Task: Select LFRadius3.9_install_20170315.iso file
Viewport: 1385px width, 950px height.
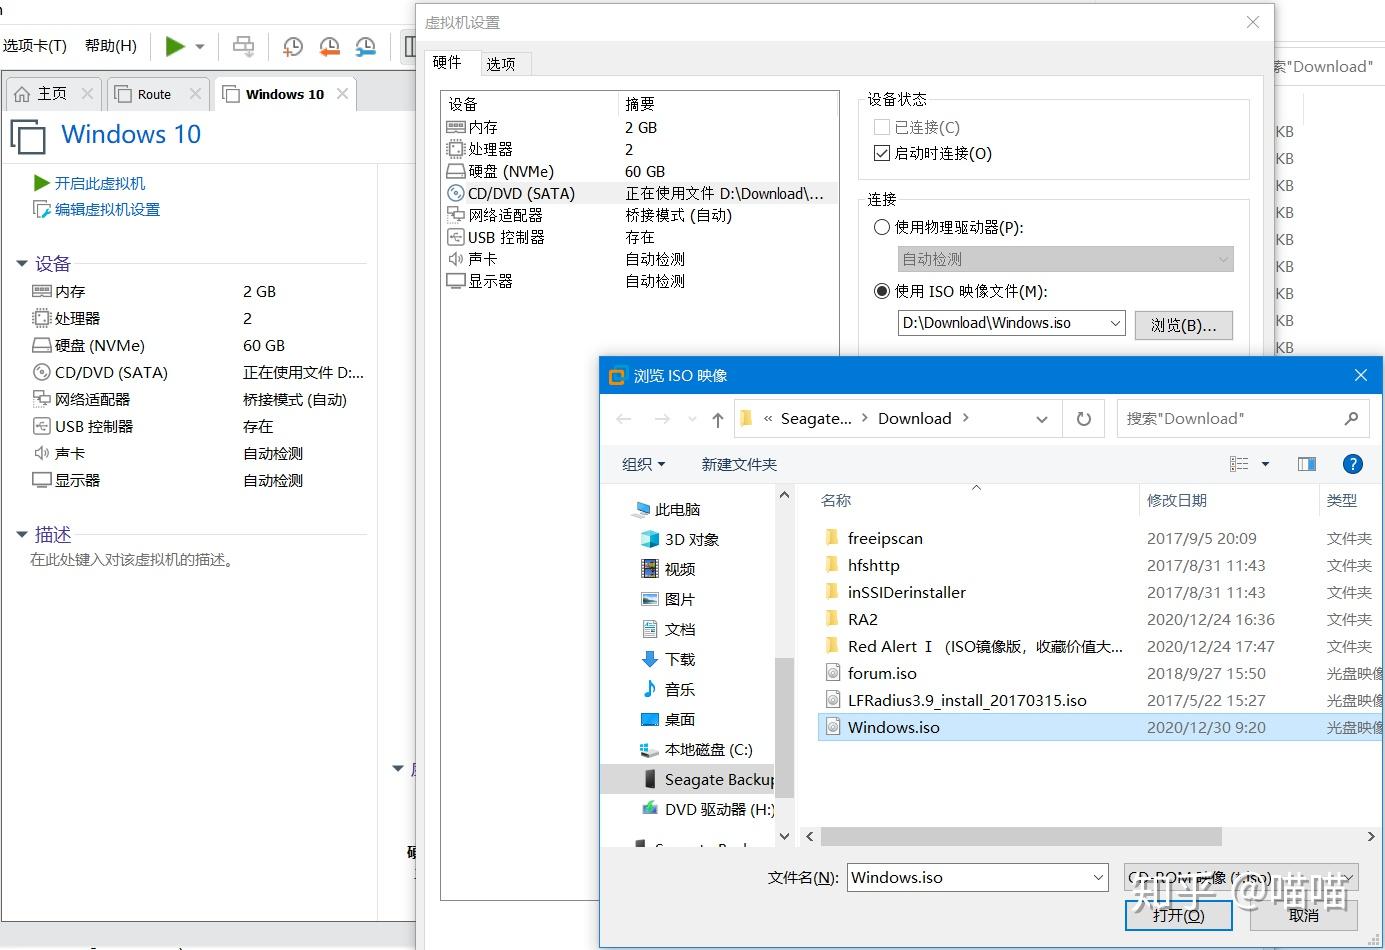Action: point(966,701)
